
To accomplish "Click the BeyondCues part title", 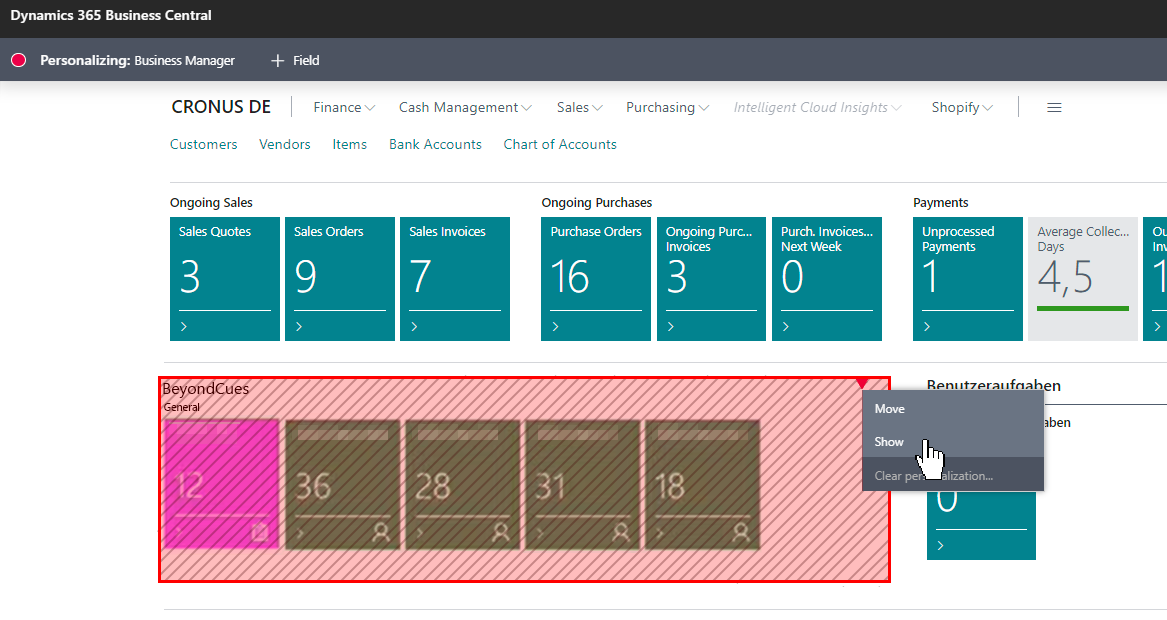I will [x=205, y=389].
